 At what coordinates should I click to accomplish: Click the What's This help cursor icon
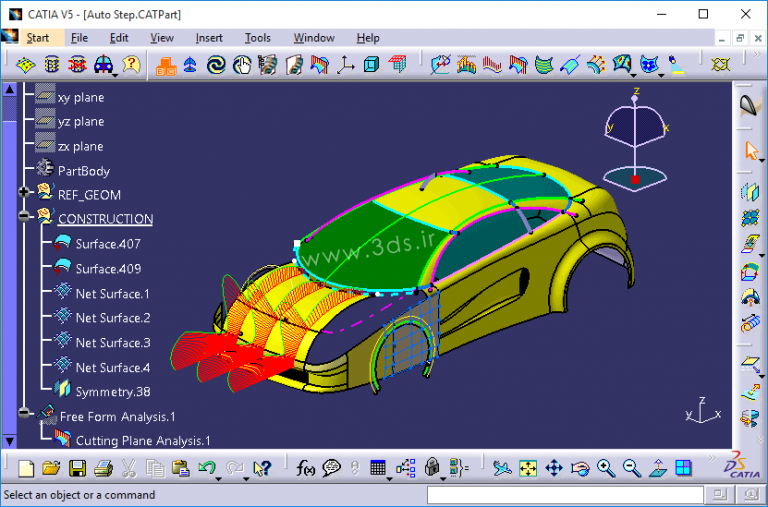click(262, 468)
